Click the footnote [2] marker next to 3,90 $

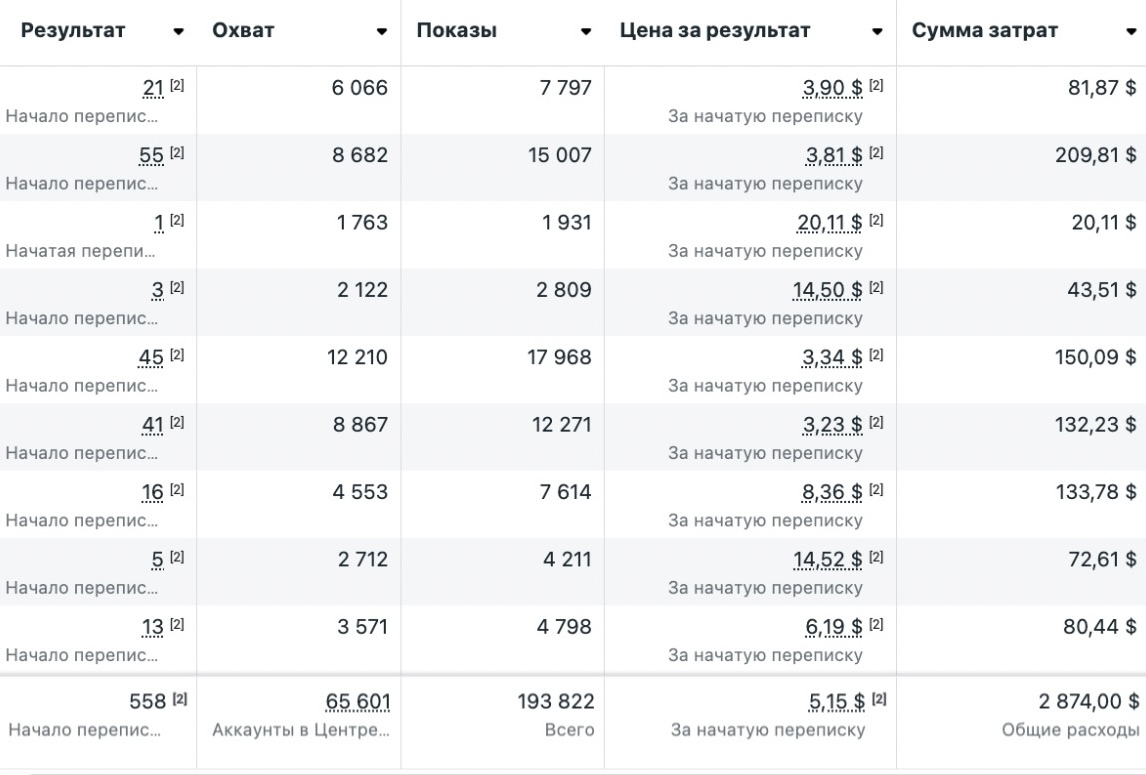click(877, 87)
